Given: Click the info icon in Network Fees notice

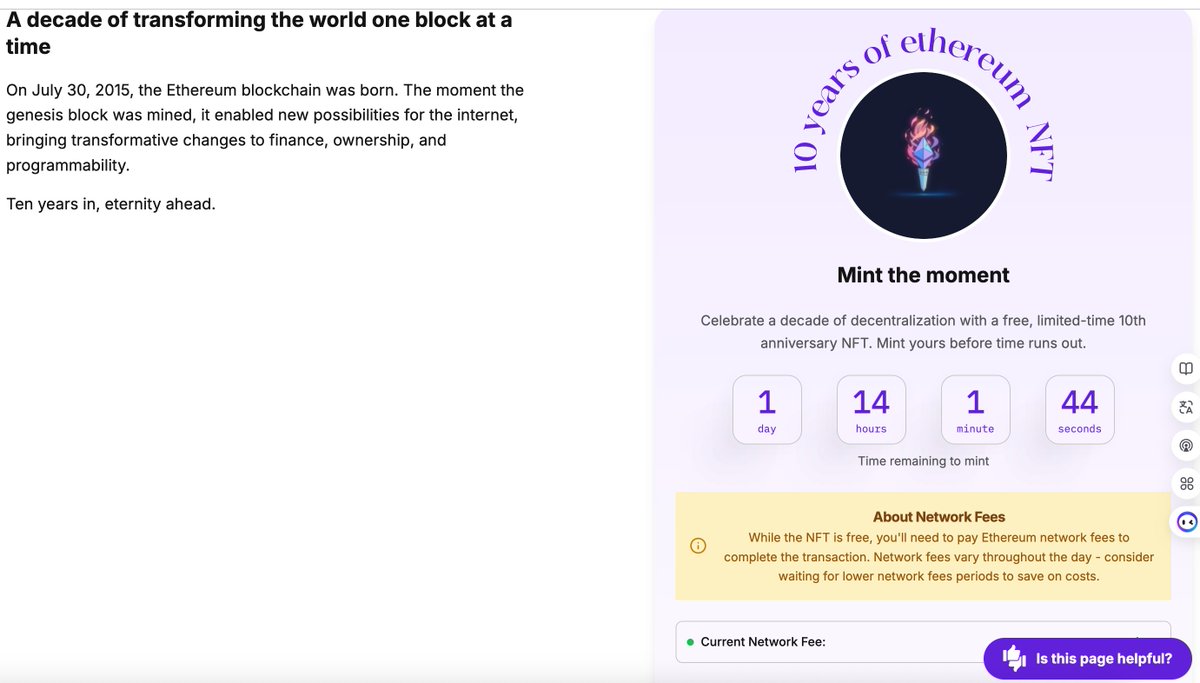Looking at the screenshot, I should (698, 546).
